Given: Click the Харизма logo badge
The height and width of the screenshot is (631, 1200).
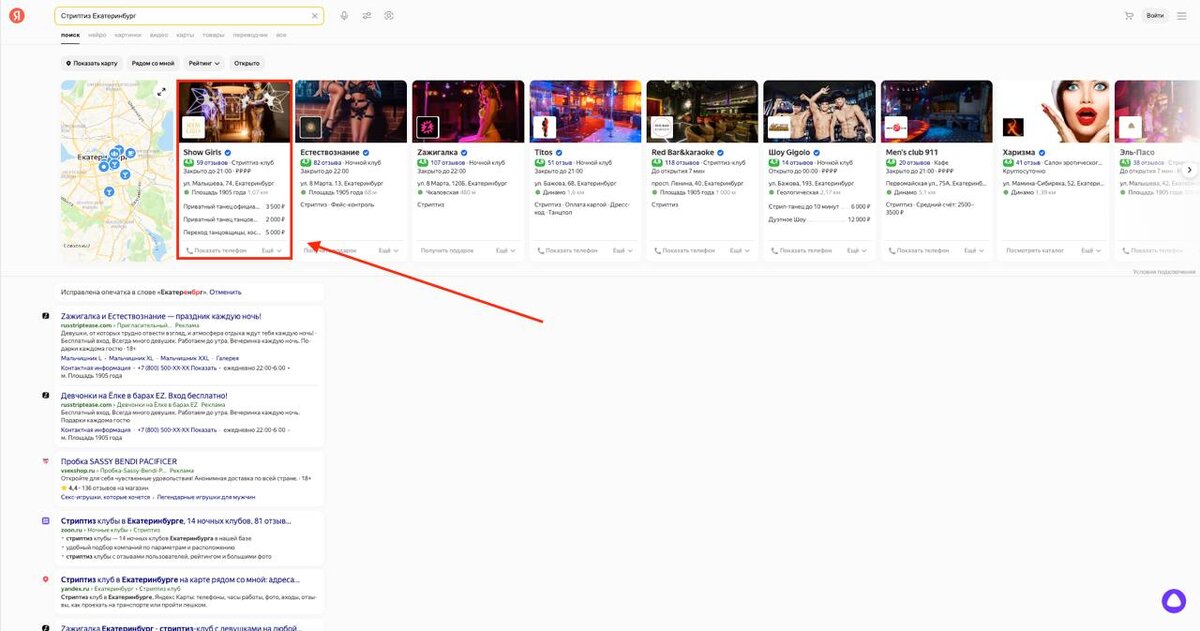Looking at the screenshot, I should pos(1013,128).
